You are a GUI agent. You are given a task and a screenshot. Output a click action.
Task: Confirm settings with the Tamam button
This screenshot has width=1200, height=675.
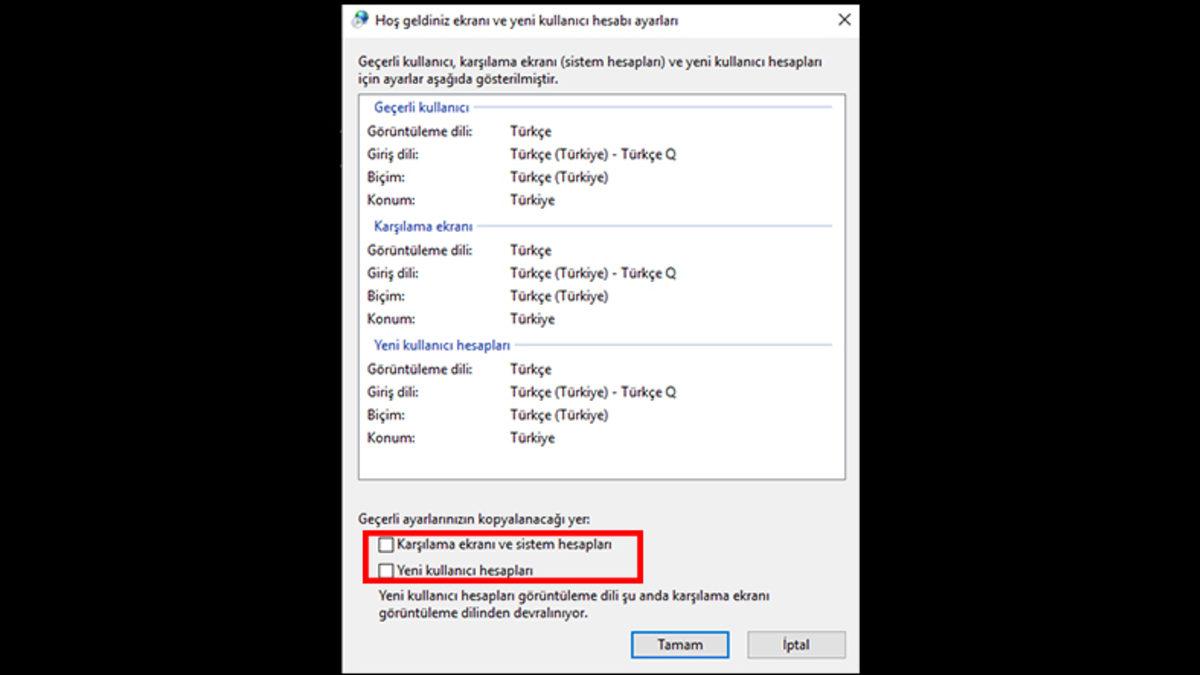[x=680, y=645]
